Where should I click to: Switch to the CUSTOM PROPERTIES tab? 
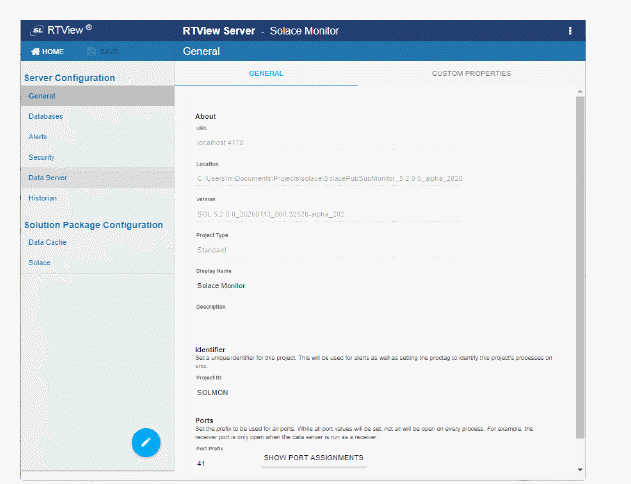(x=471, y=73)
